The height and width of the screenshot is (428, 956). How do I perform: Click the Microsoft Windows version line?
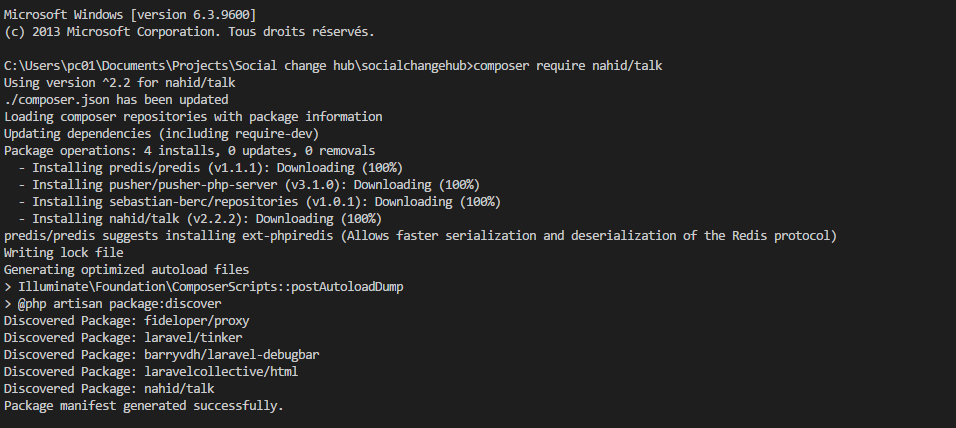(130, 14)
